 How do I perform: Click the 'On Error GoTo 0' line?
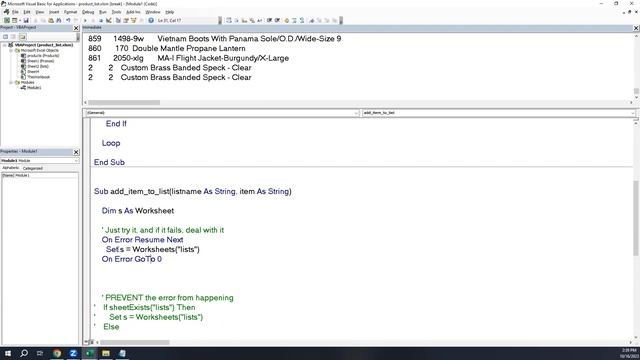tap(131, 259)
